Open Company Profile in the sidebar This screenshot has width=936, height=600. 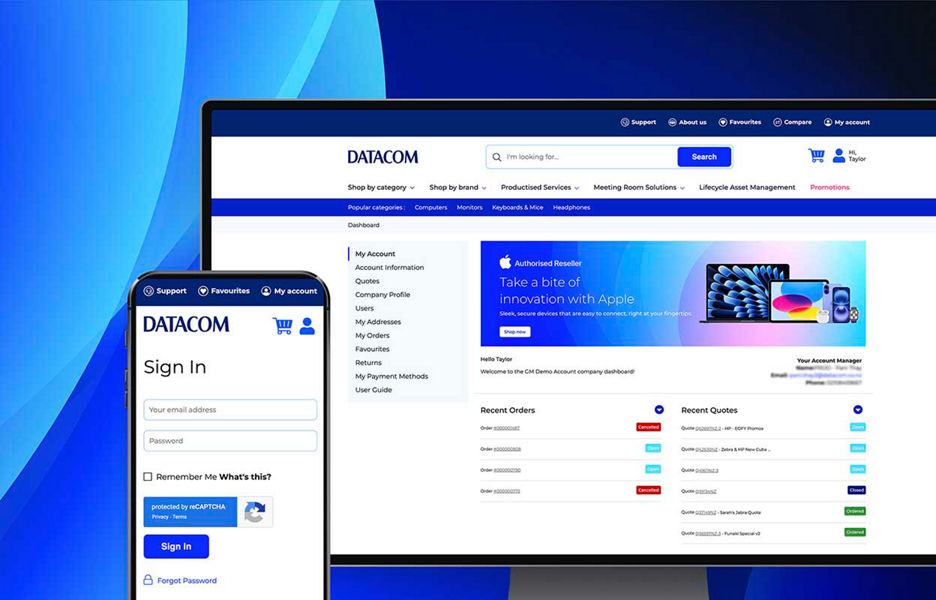pyautogui.click(x=383, y=295)
